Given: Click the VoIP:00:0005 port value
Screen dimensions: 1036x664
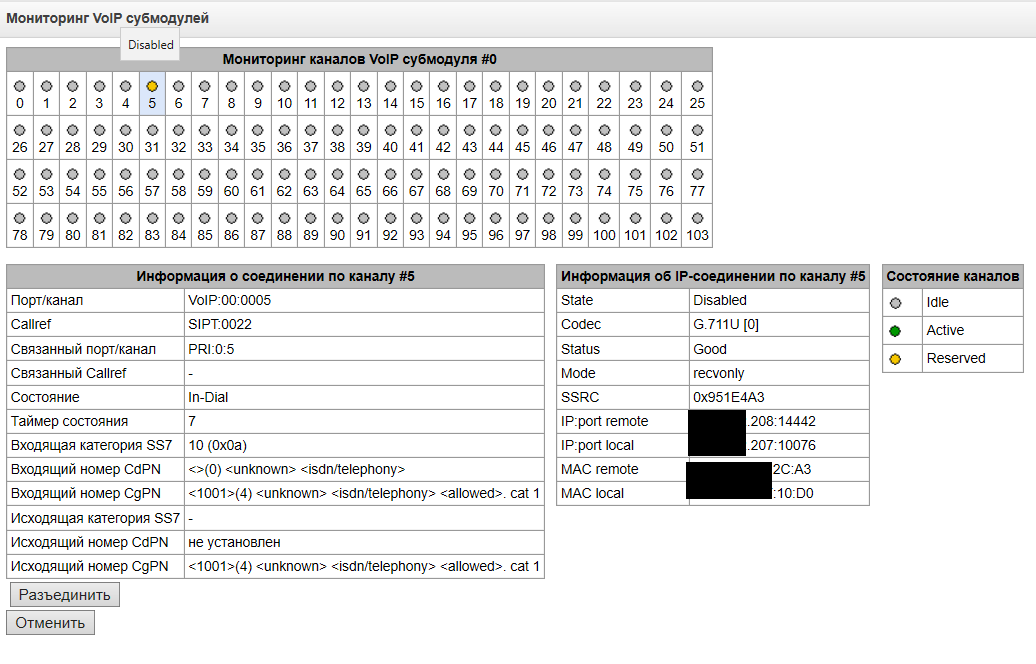Looking at the screenshot, I should pyautogui.click(x=230, y=300).
